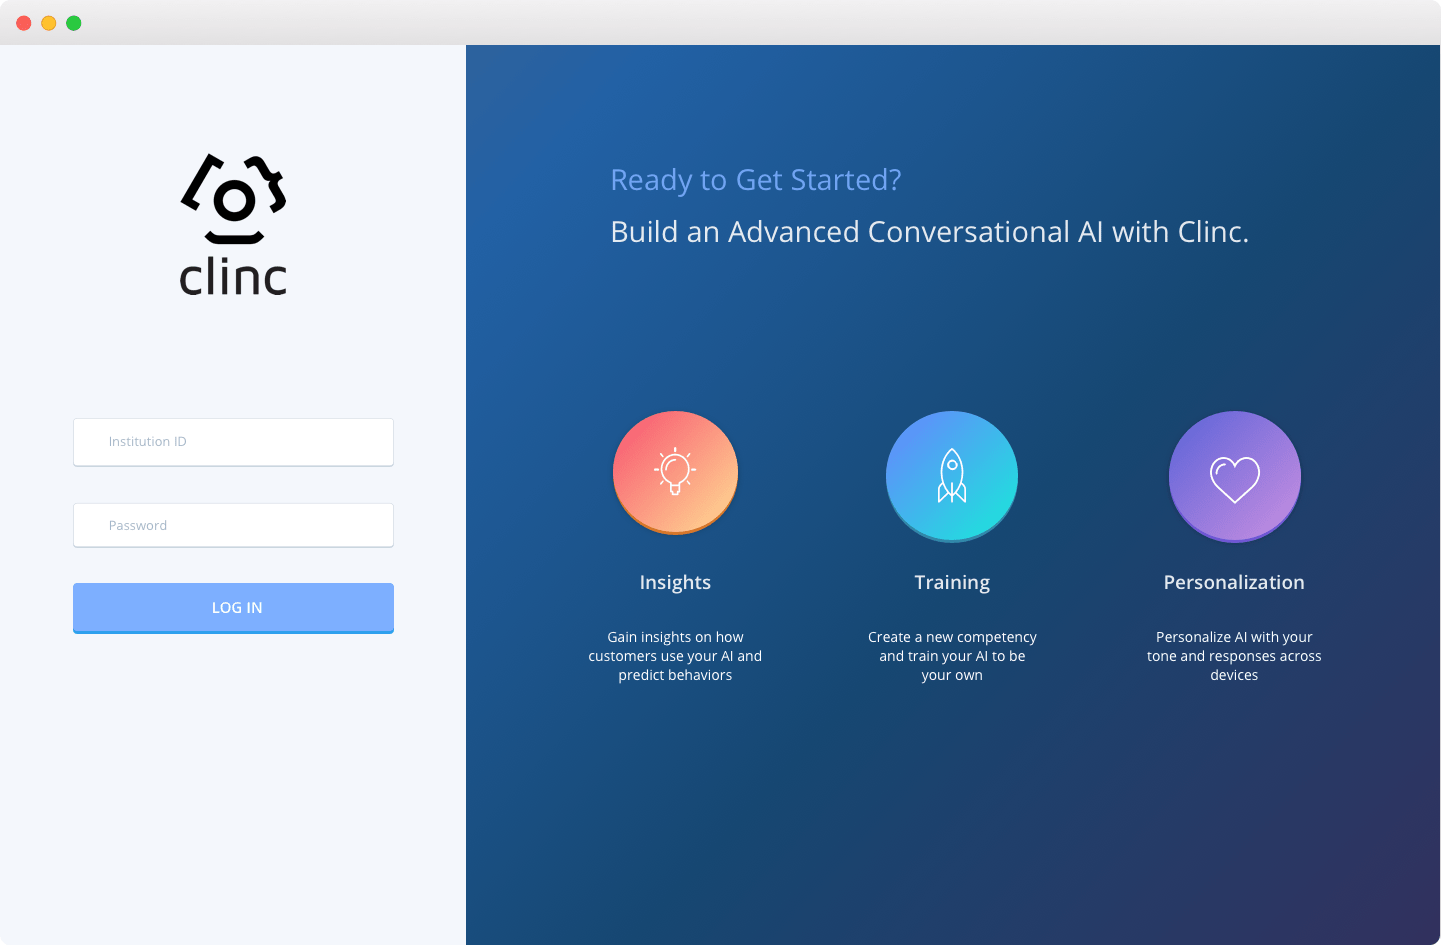The width and height of the screenshot is (1441, 945).
Task: Click the yellow minimize window control
Action: (48, 22)
